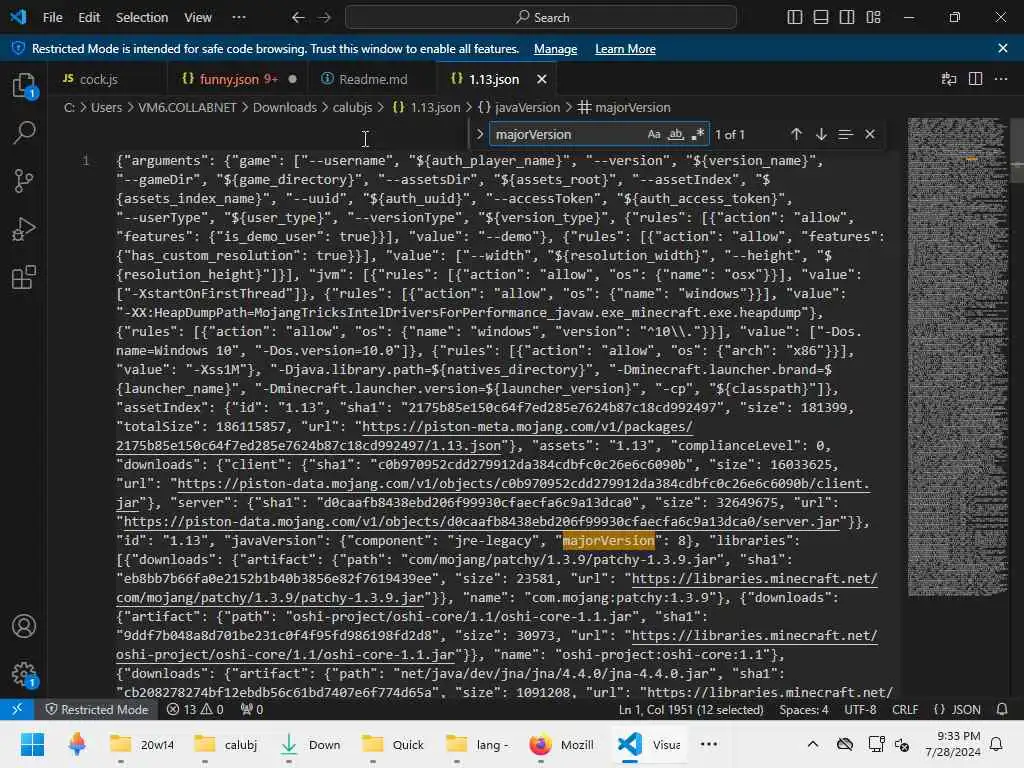Toggle the bottom panel layout icon
1024x768 pixels.
point(821,18)
